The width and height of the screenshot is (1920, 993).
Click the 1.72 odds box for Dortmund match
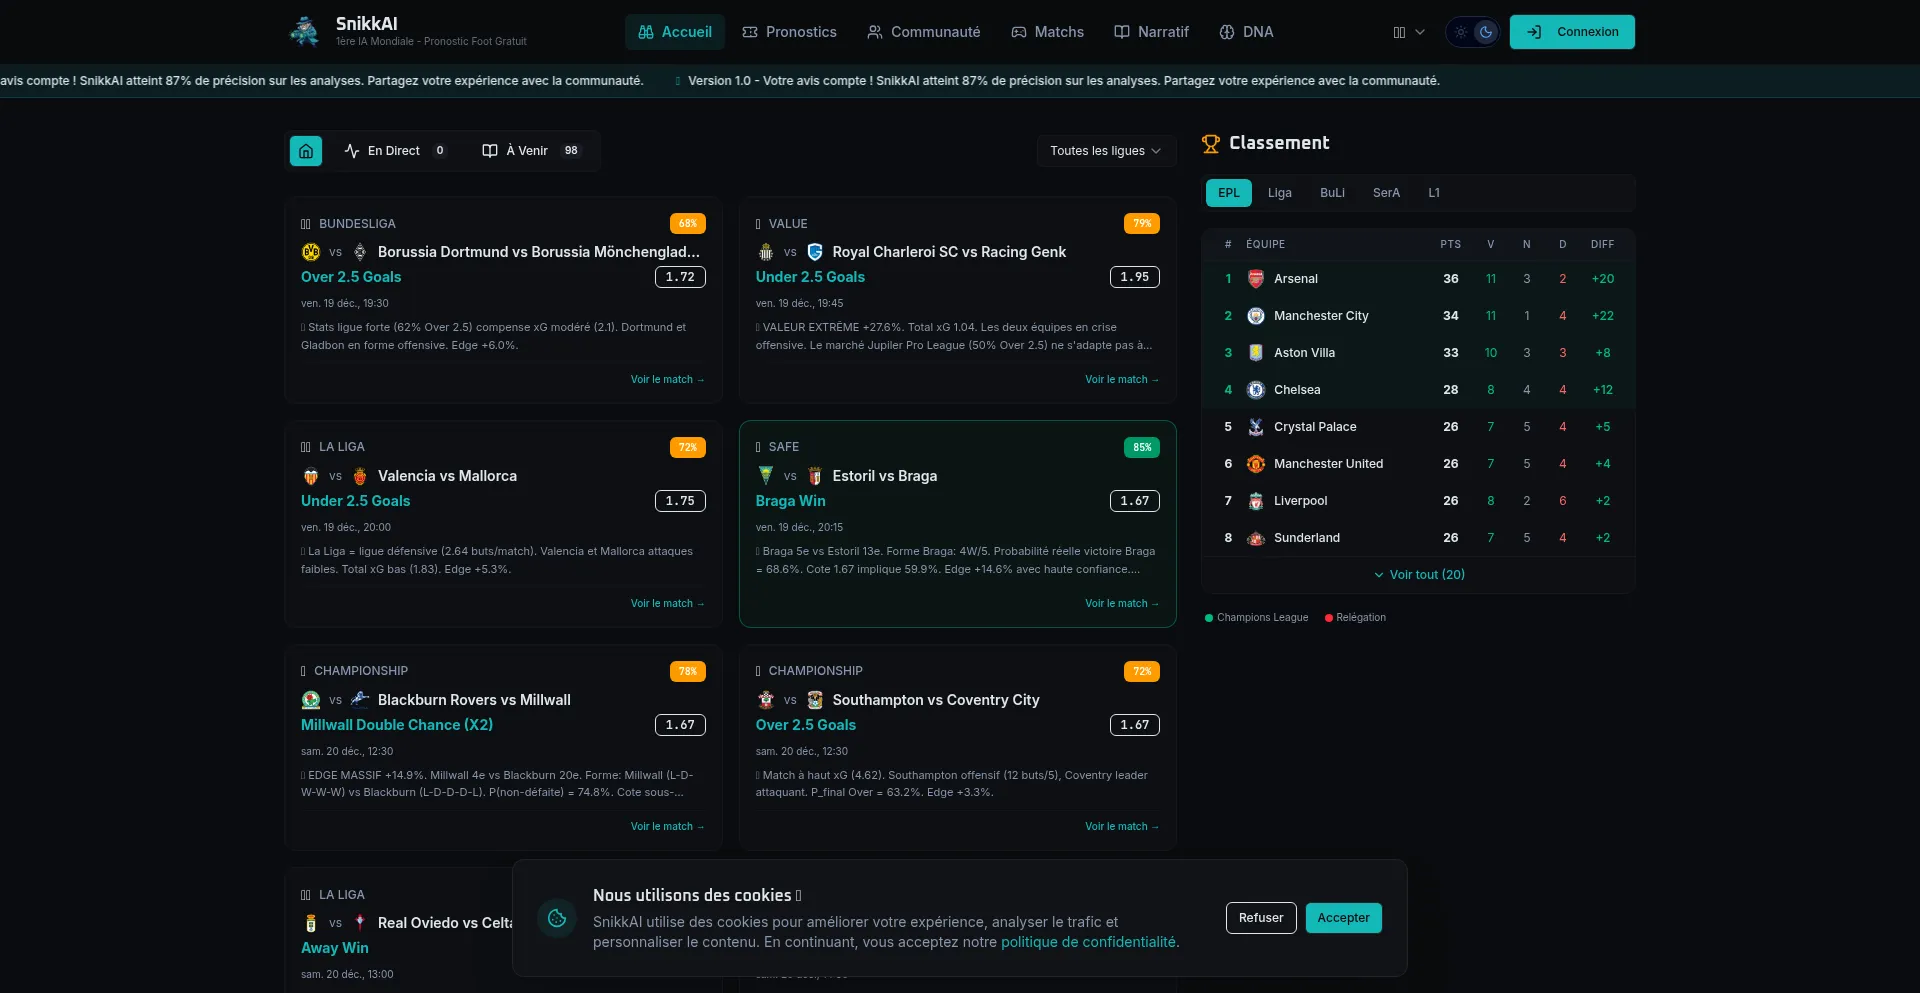pyautogui.click(x=680, y=277)
